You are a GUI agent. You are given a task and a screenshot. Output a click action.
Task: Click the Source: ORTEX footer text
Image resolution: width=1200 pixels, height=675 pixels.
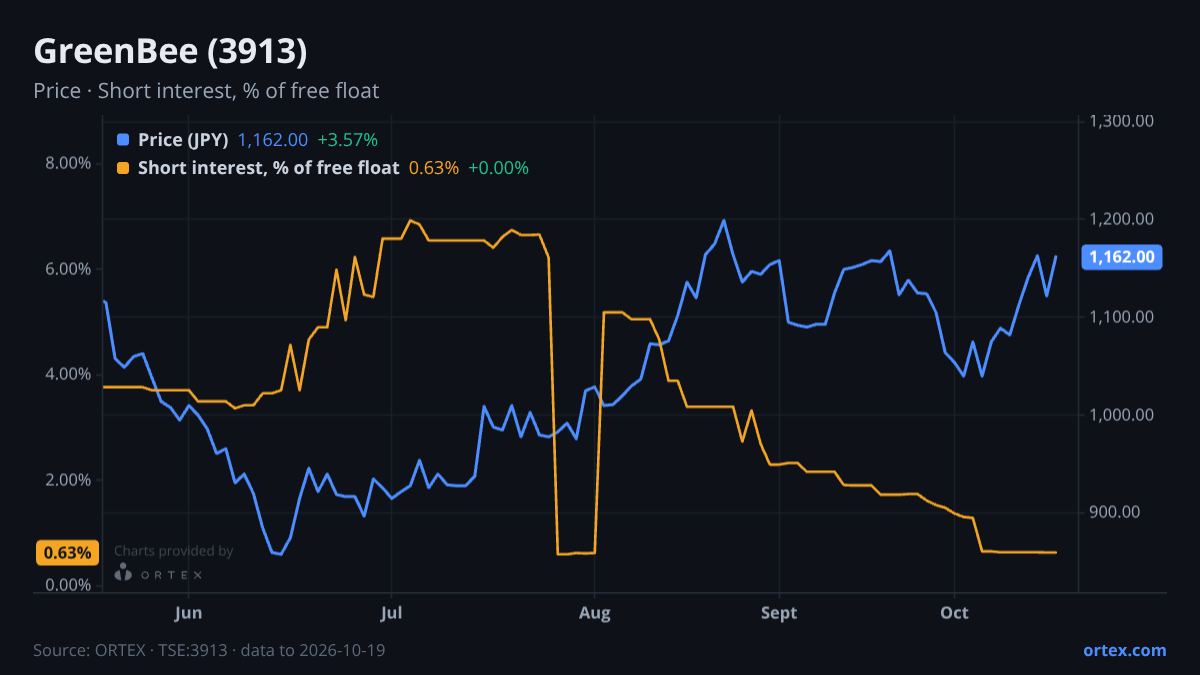[209, 650]
